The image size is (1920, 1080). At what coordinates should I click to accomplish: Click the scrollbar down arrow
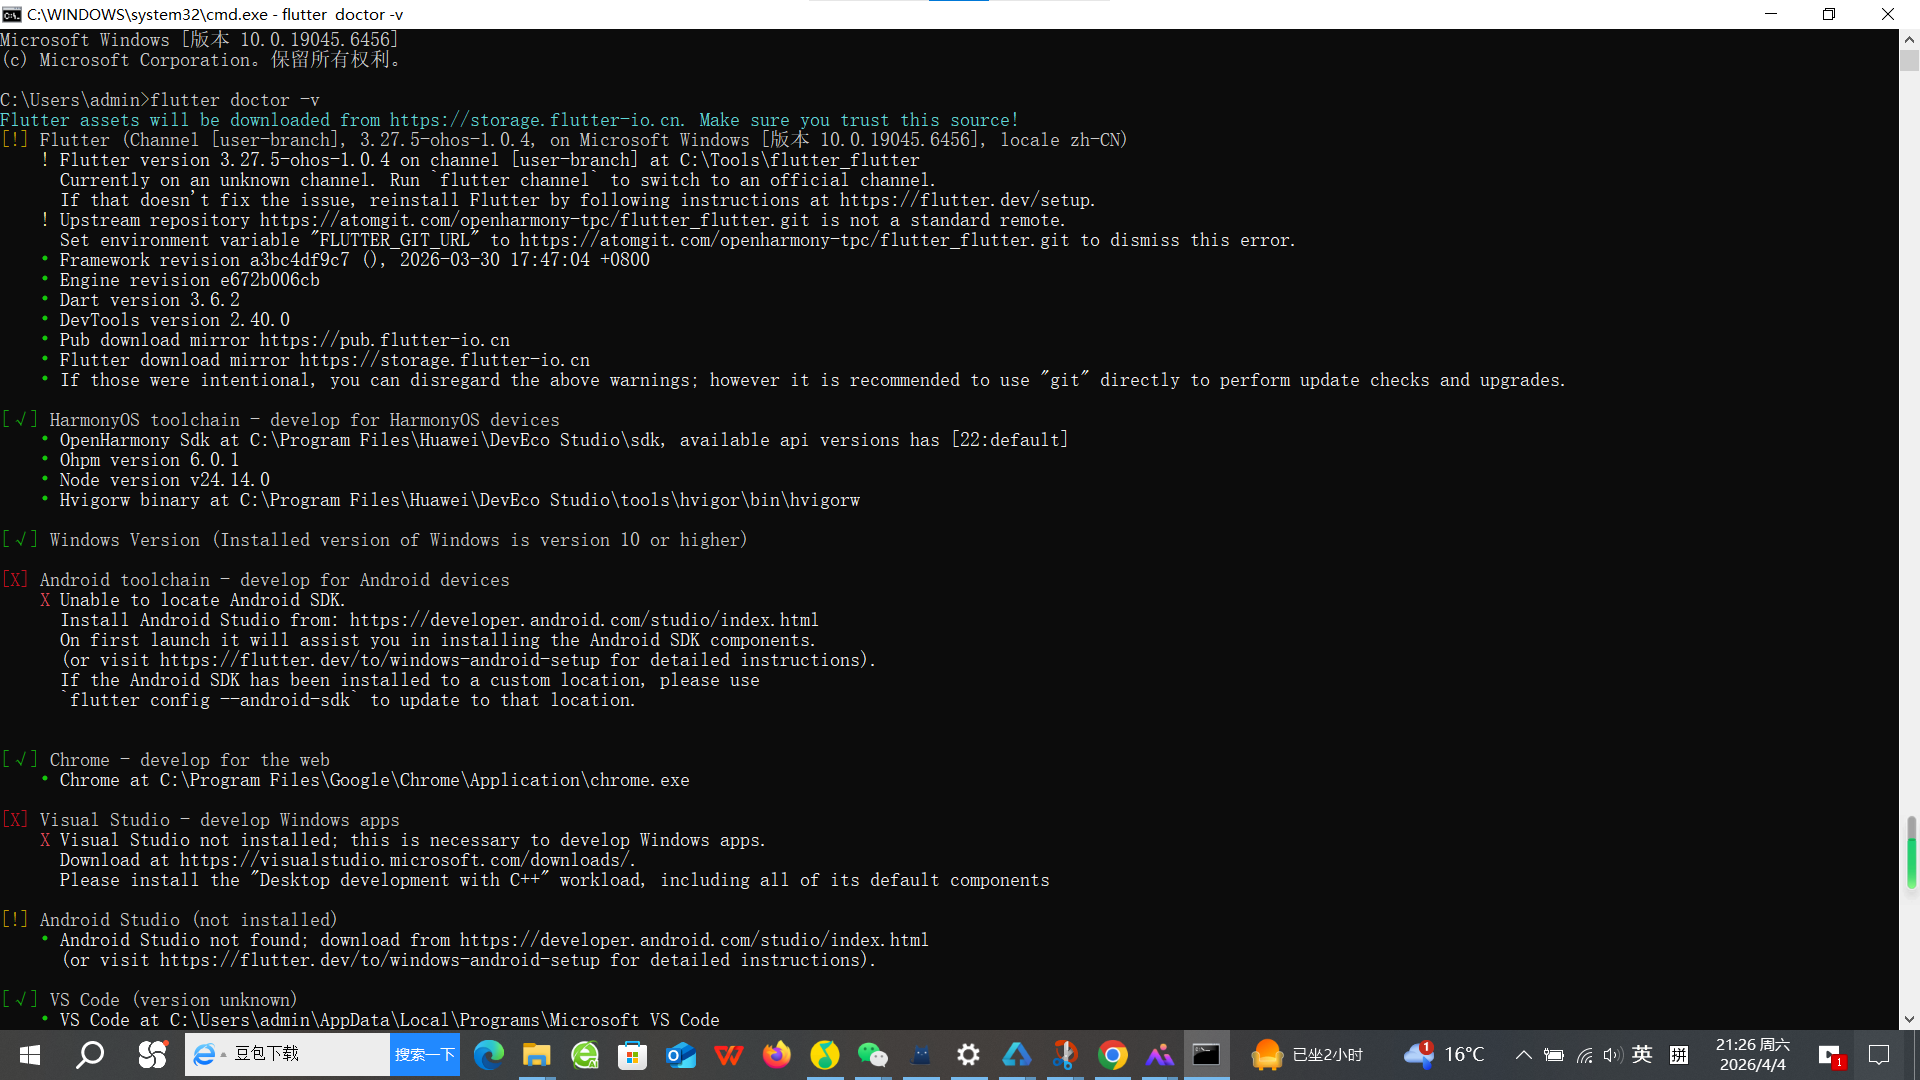pyautogui.click(x=1909, y=1020)
